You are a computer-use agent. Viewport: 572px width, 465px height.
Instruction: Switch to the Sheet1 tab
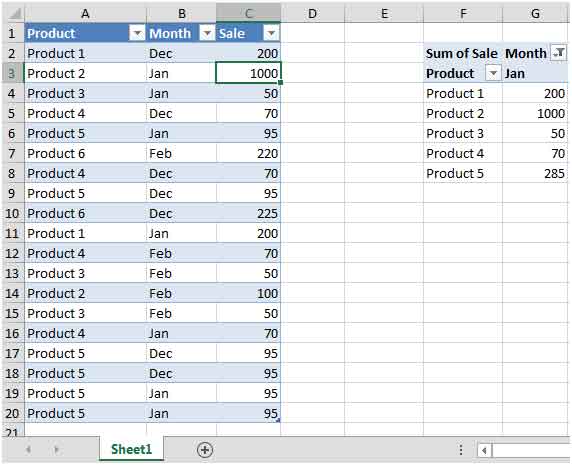pos(131,449)
